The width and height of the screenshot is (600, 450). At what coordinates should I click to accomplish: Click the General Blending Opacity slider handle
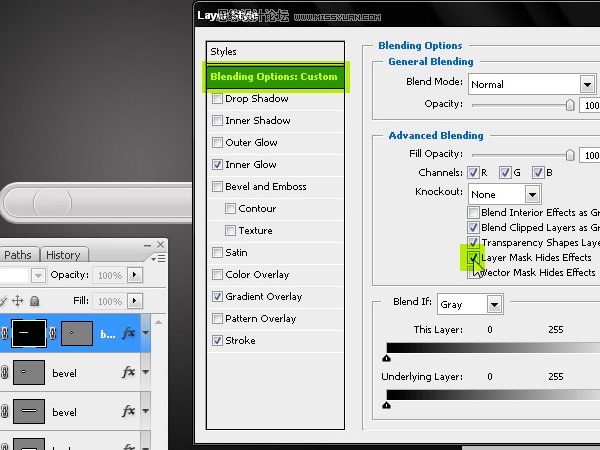click(x=570, y=105)
